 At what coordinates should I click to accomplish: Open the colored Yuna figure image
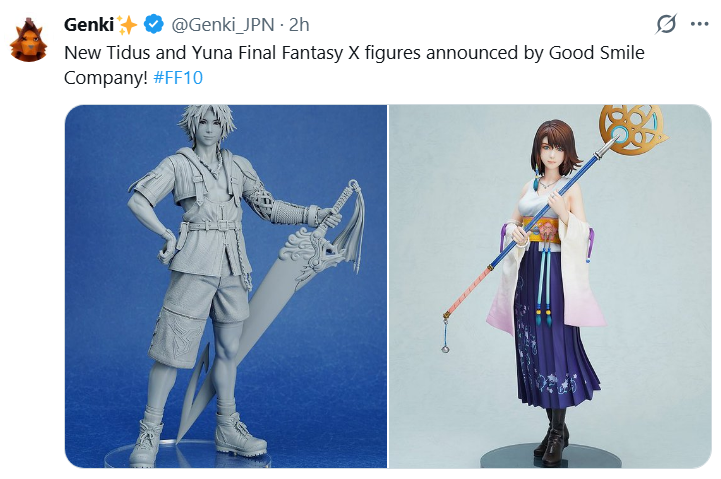pos(550,286)
